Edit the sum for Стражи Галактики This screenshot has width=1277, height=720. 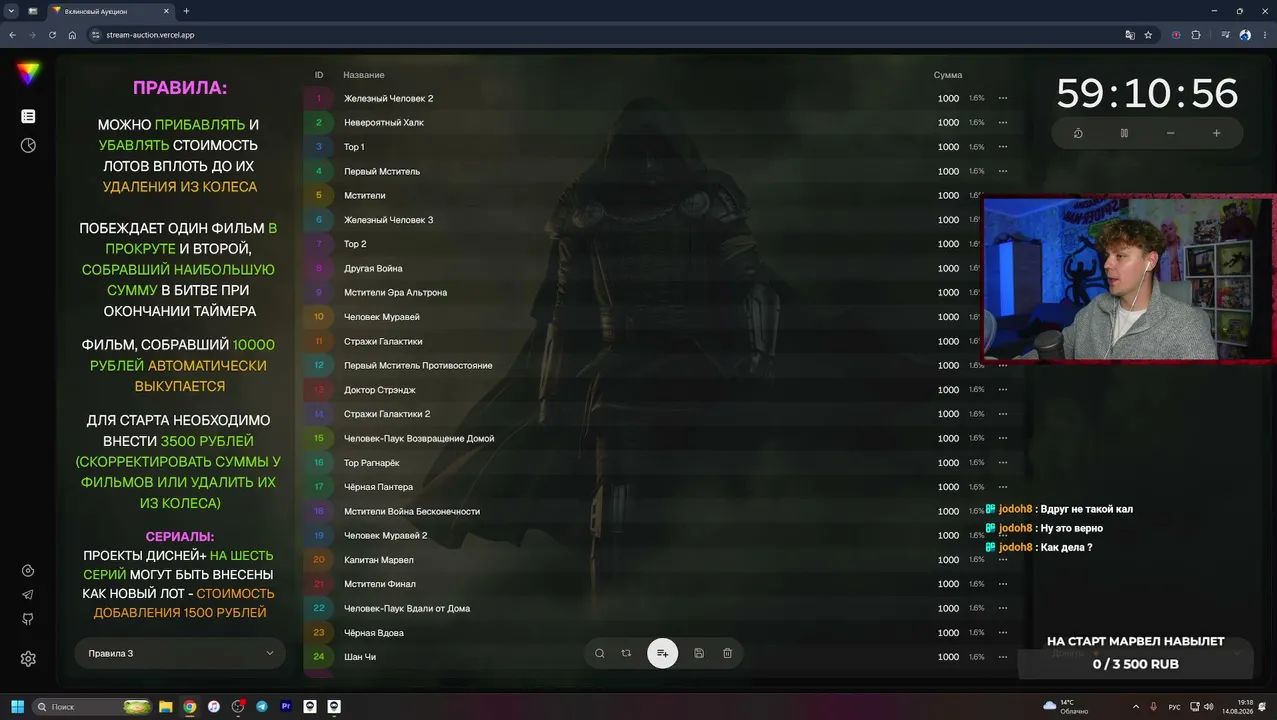[947, 341]
